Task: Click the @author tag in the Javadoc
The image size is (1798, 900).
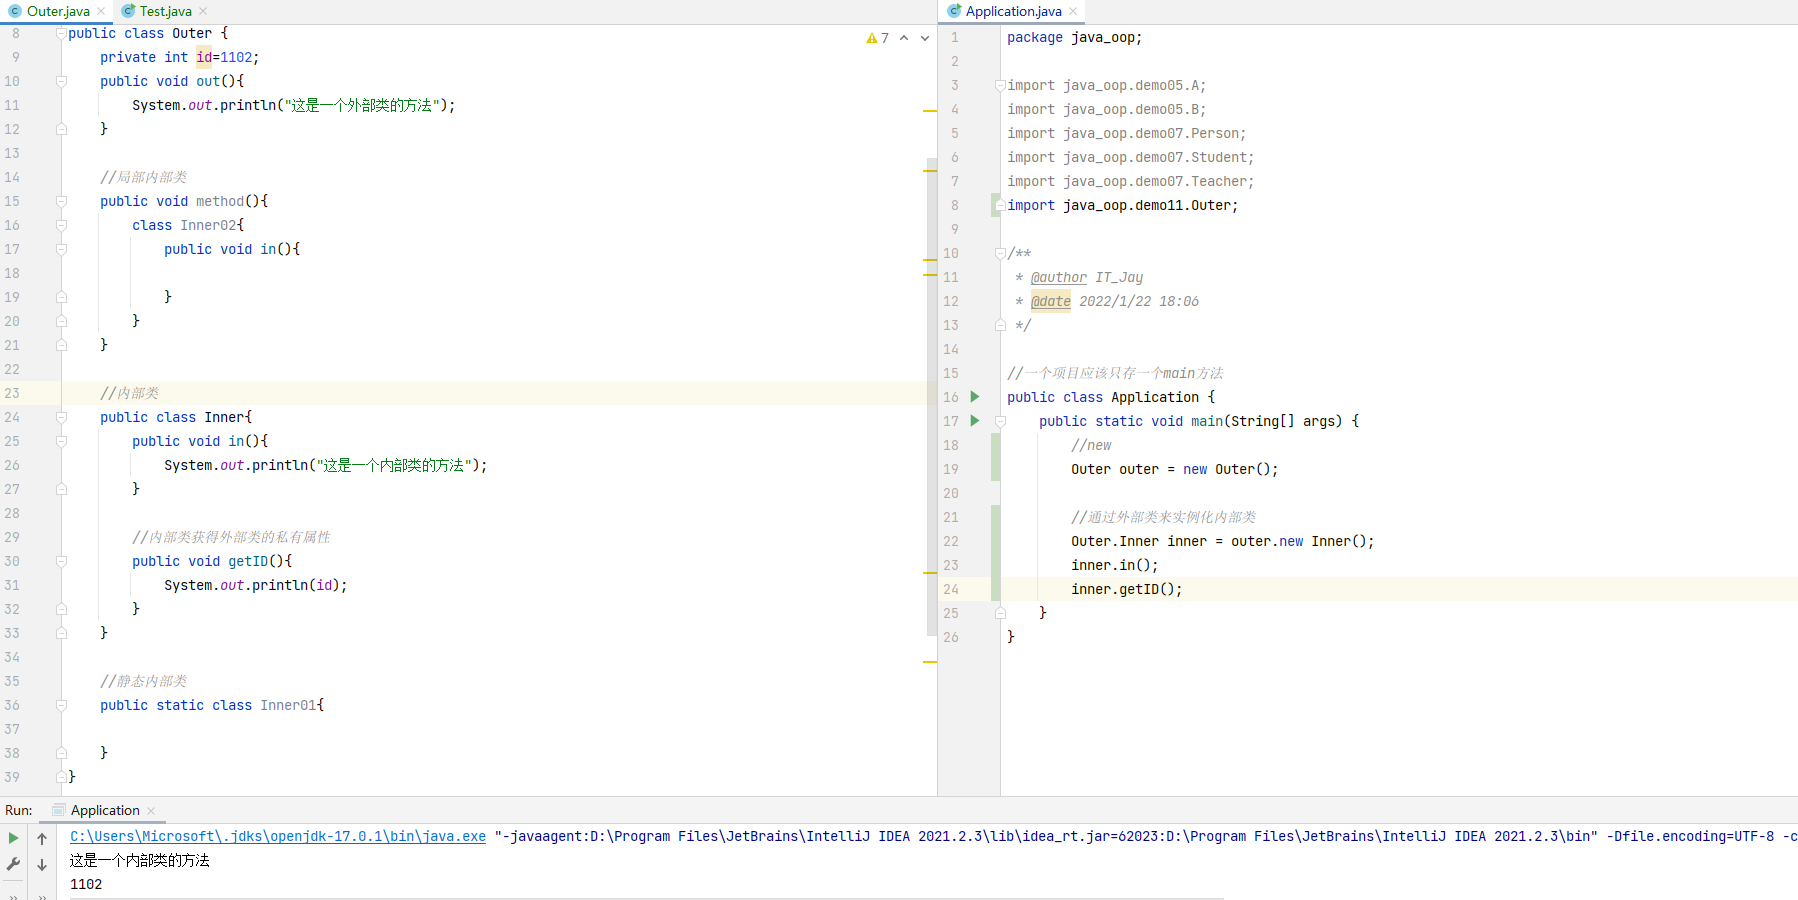Action: (1059, 277)
